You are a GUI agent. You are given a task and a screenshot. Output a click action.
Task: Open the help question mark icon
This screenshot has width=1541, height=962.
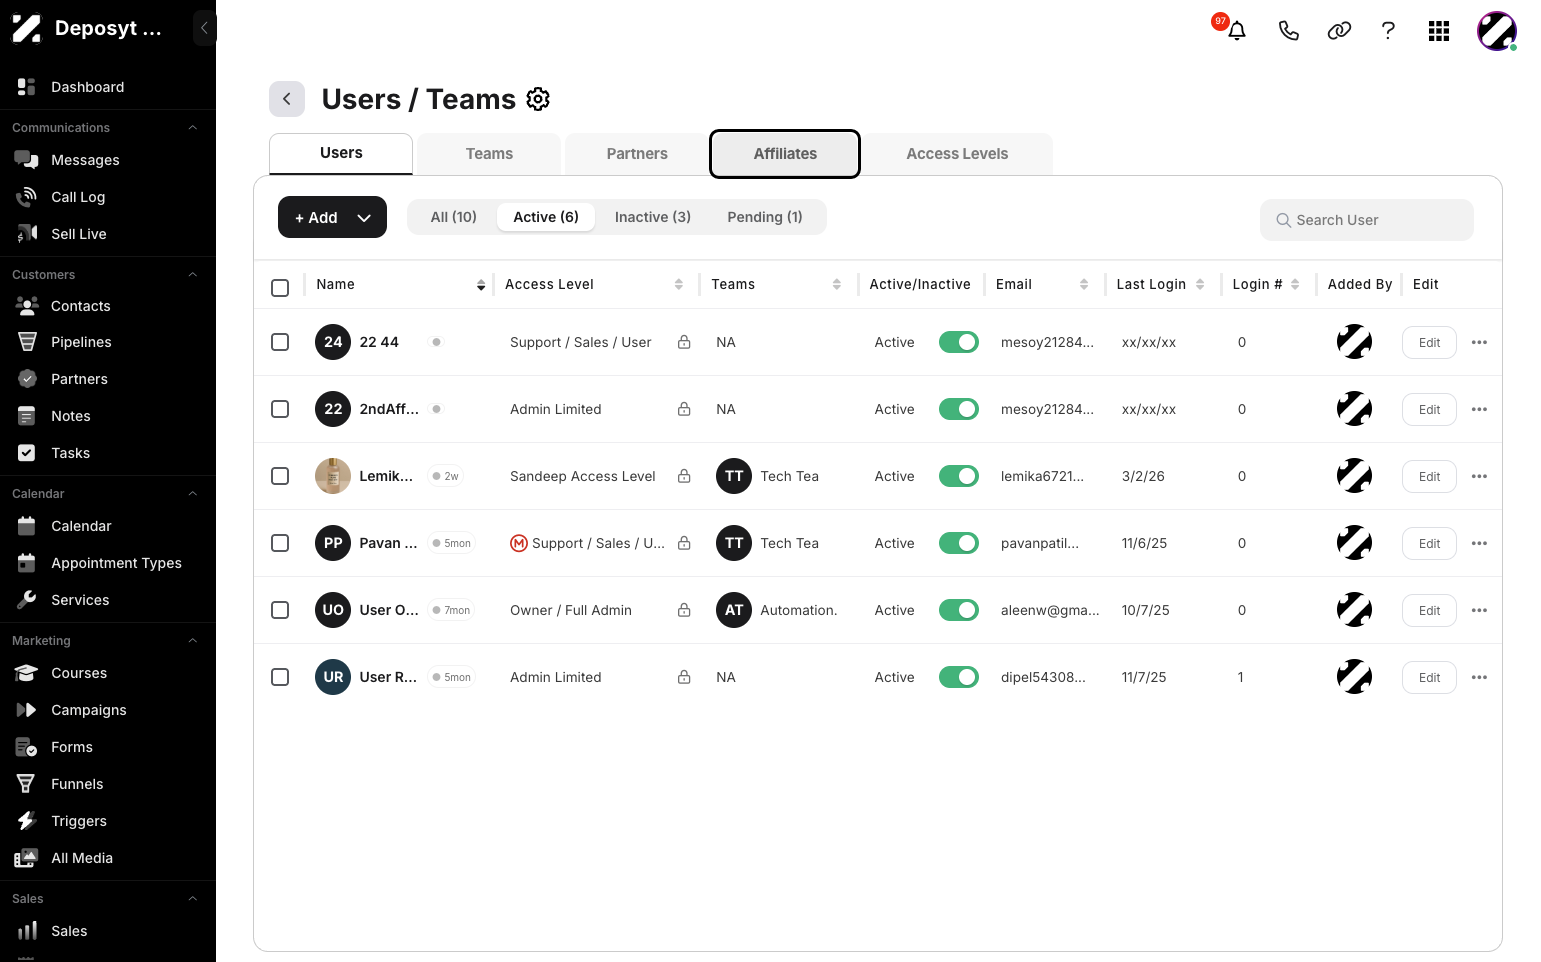pos(1388,31)
